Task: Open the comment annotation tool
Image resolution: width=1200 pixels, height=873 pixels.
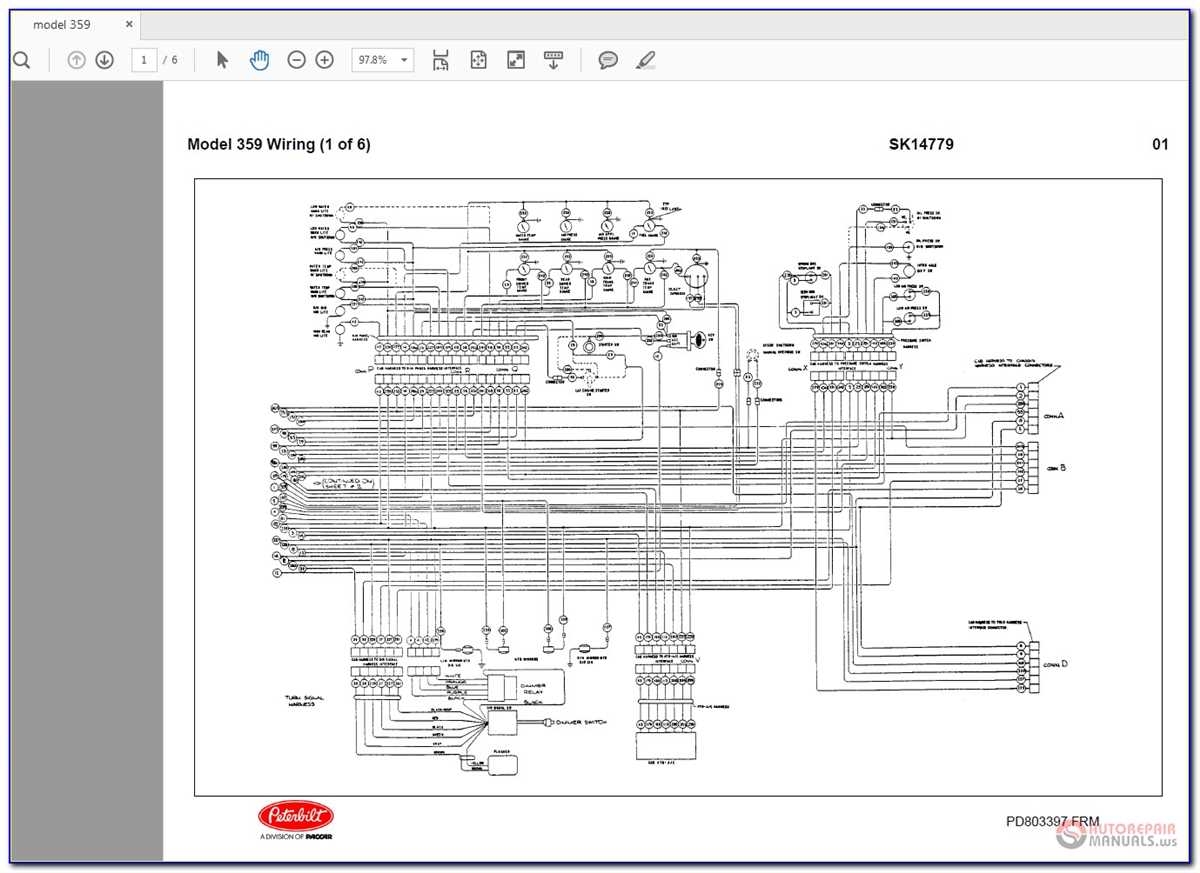Action: pos(607,60)
